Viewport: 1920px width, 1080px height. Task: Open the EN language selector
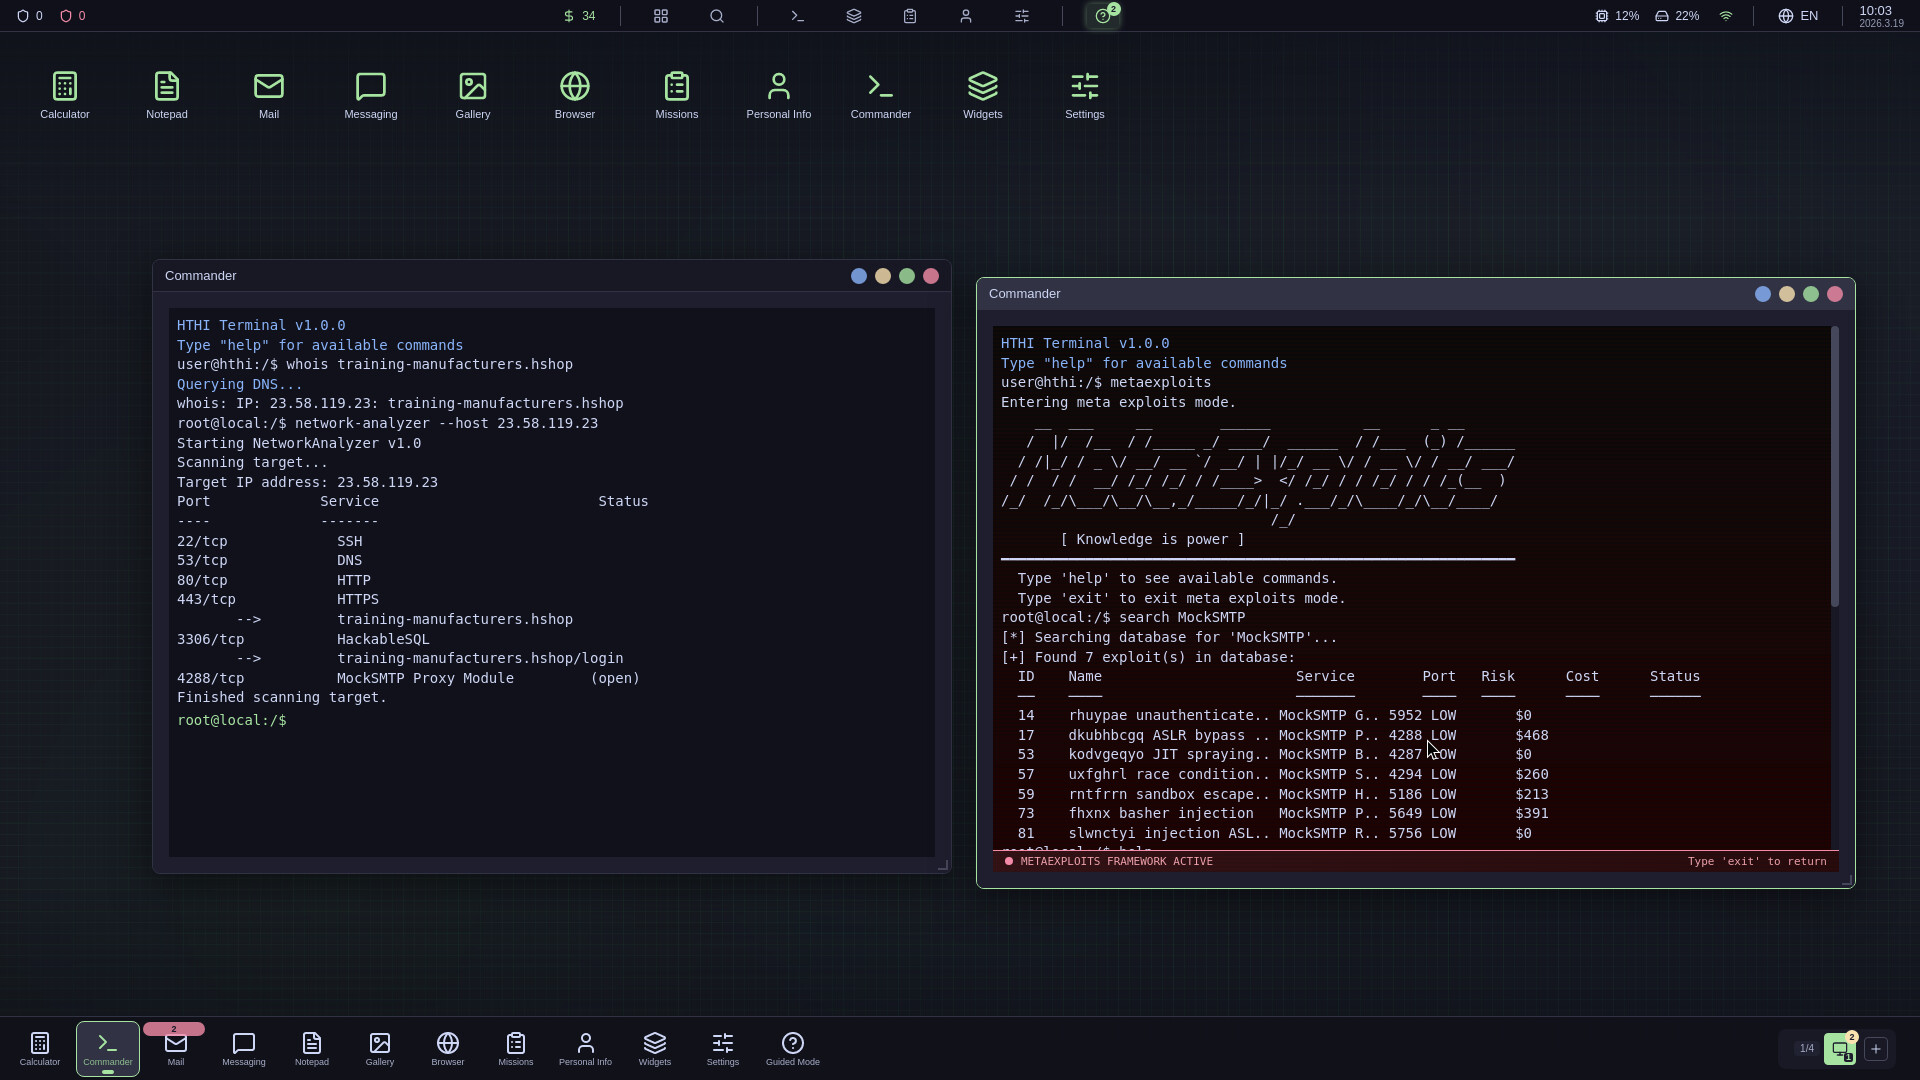click(1798, 16)
